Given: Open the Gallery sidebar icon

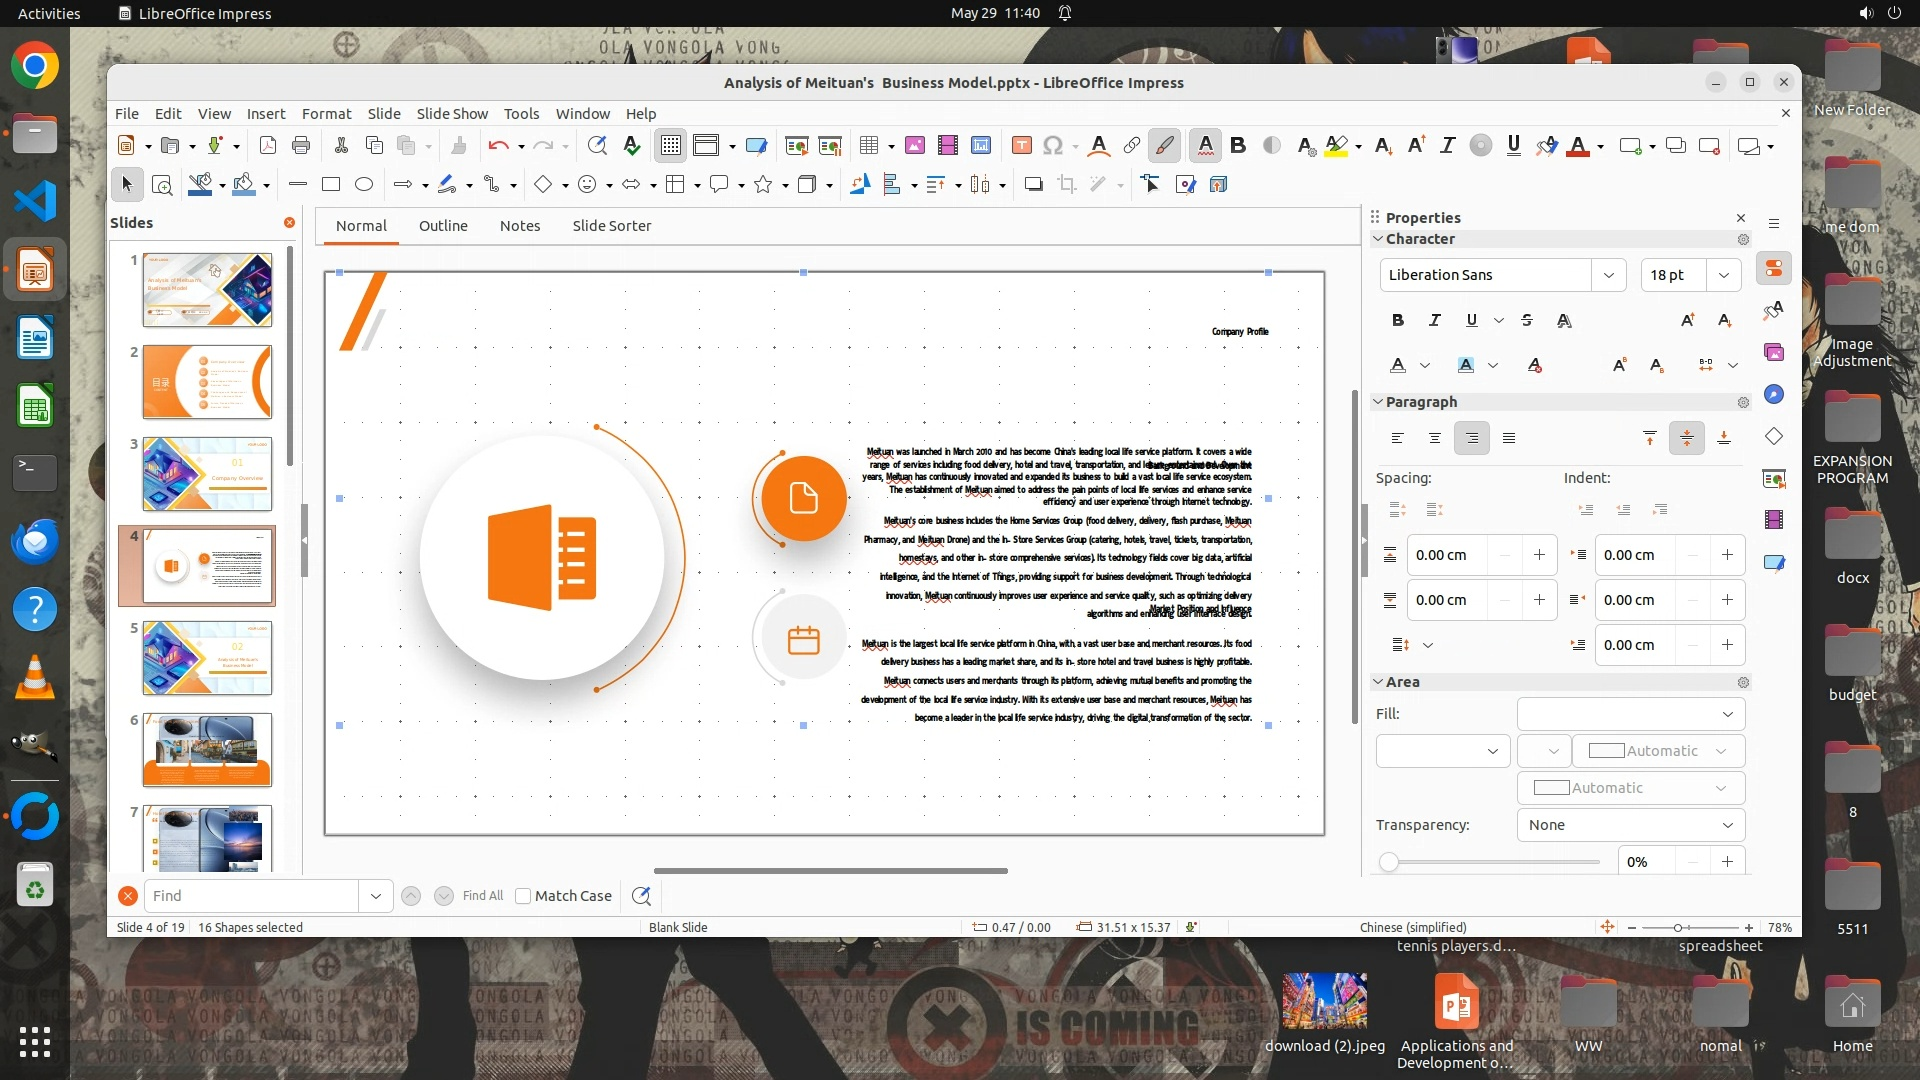Looking at the screenshot, I should (x=1774, y=352).
